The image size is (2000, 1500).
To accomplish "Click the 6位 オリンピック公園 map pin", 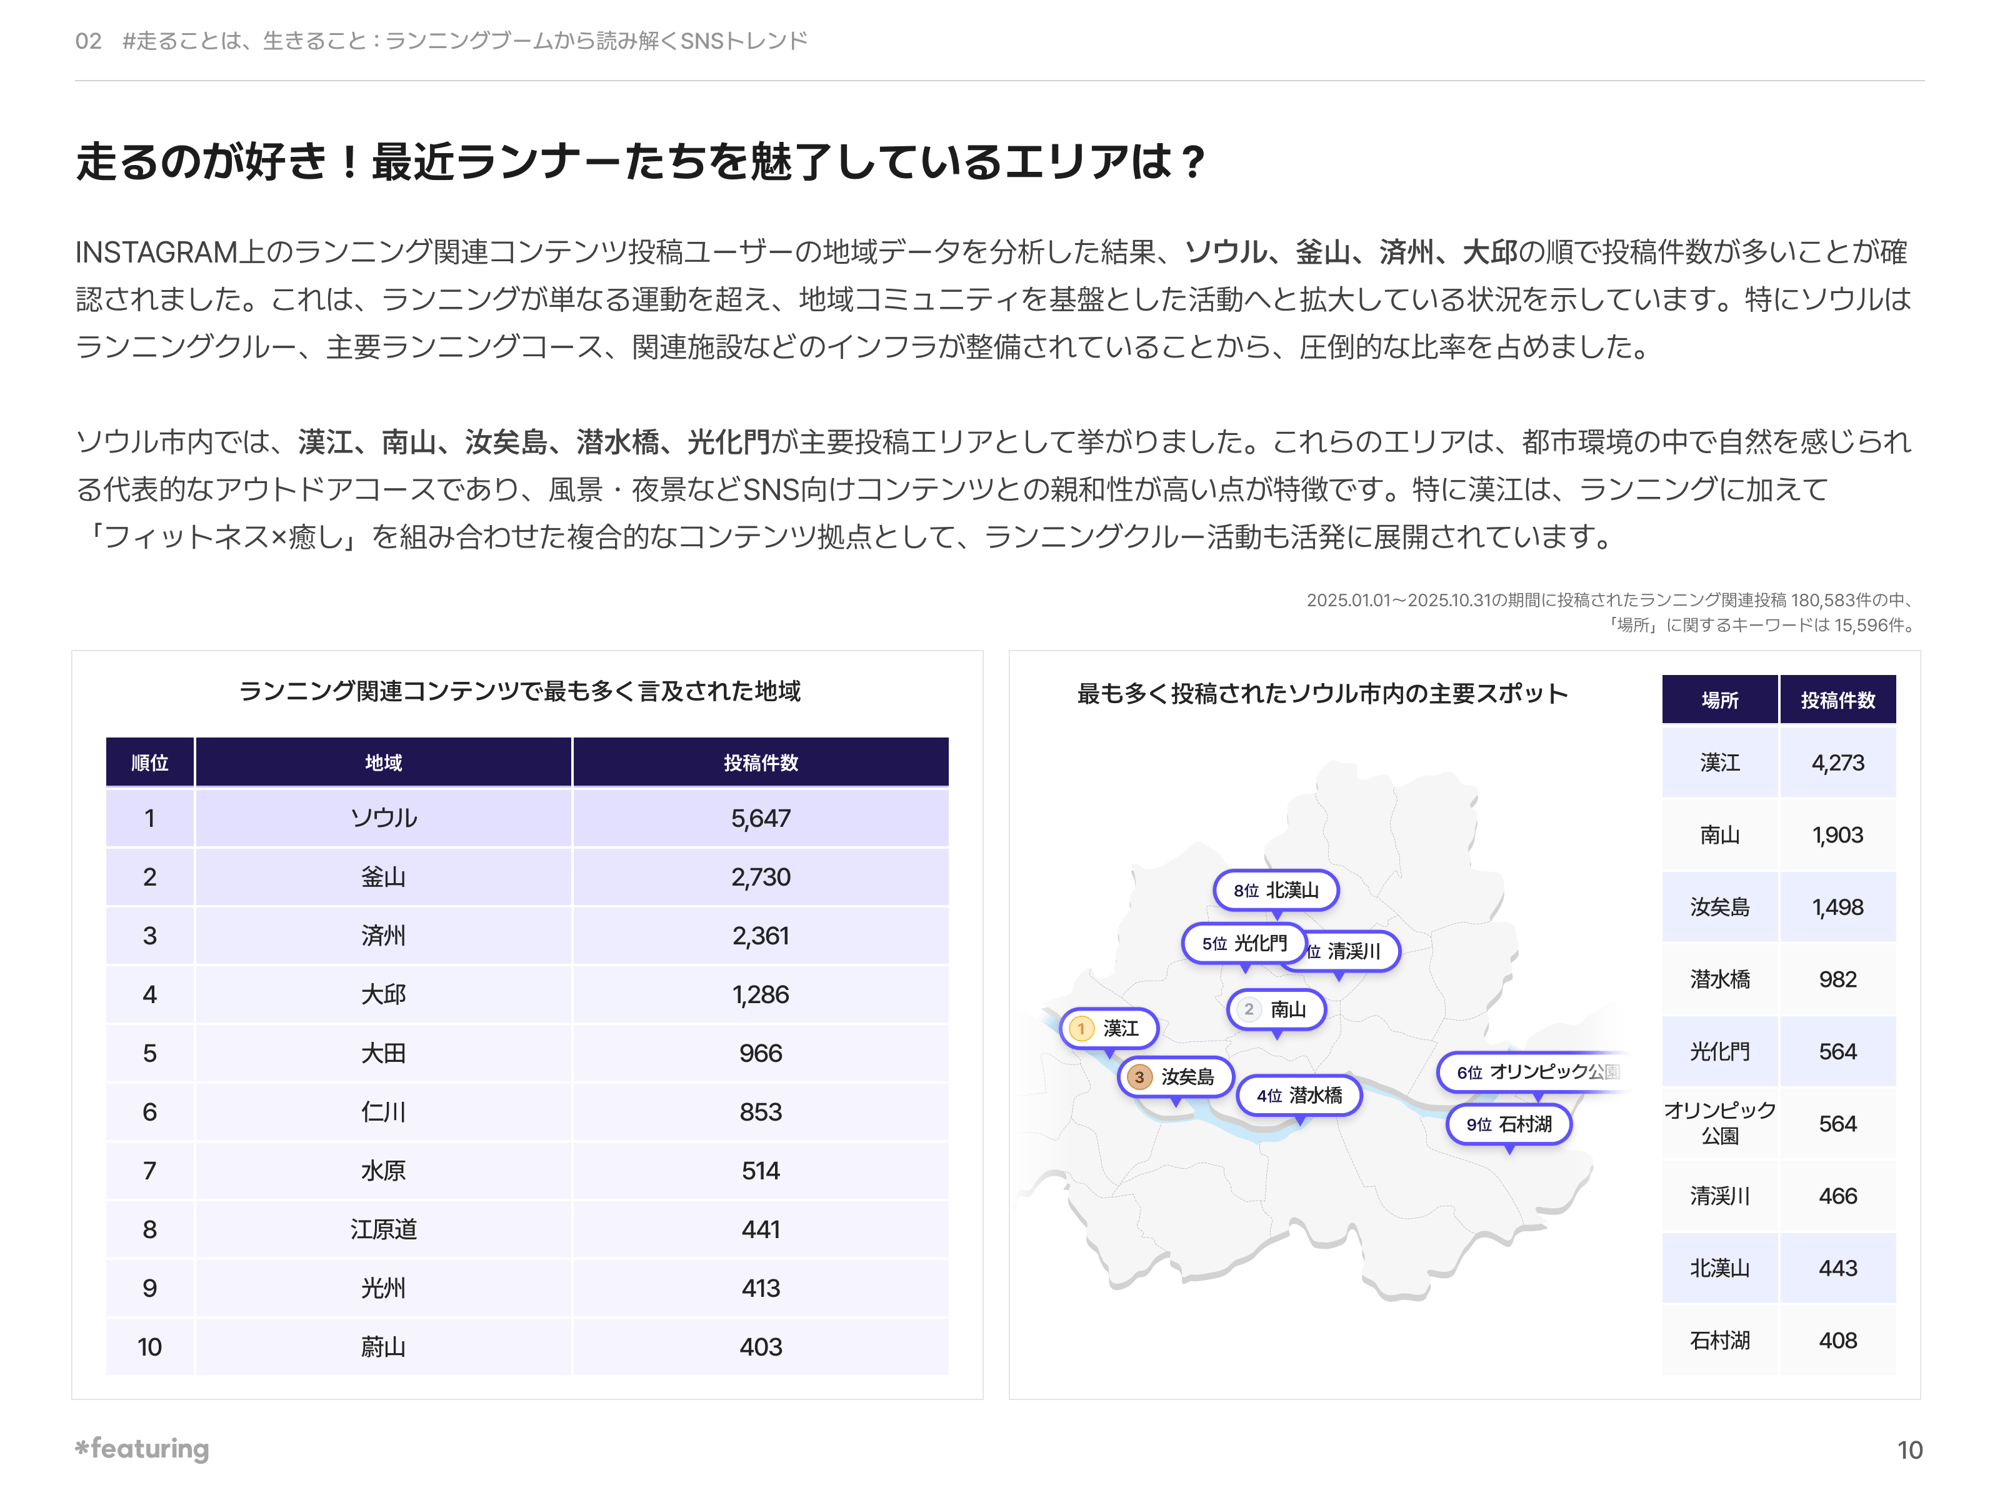I will tap(1535, 1072).
